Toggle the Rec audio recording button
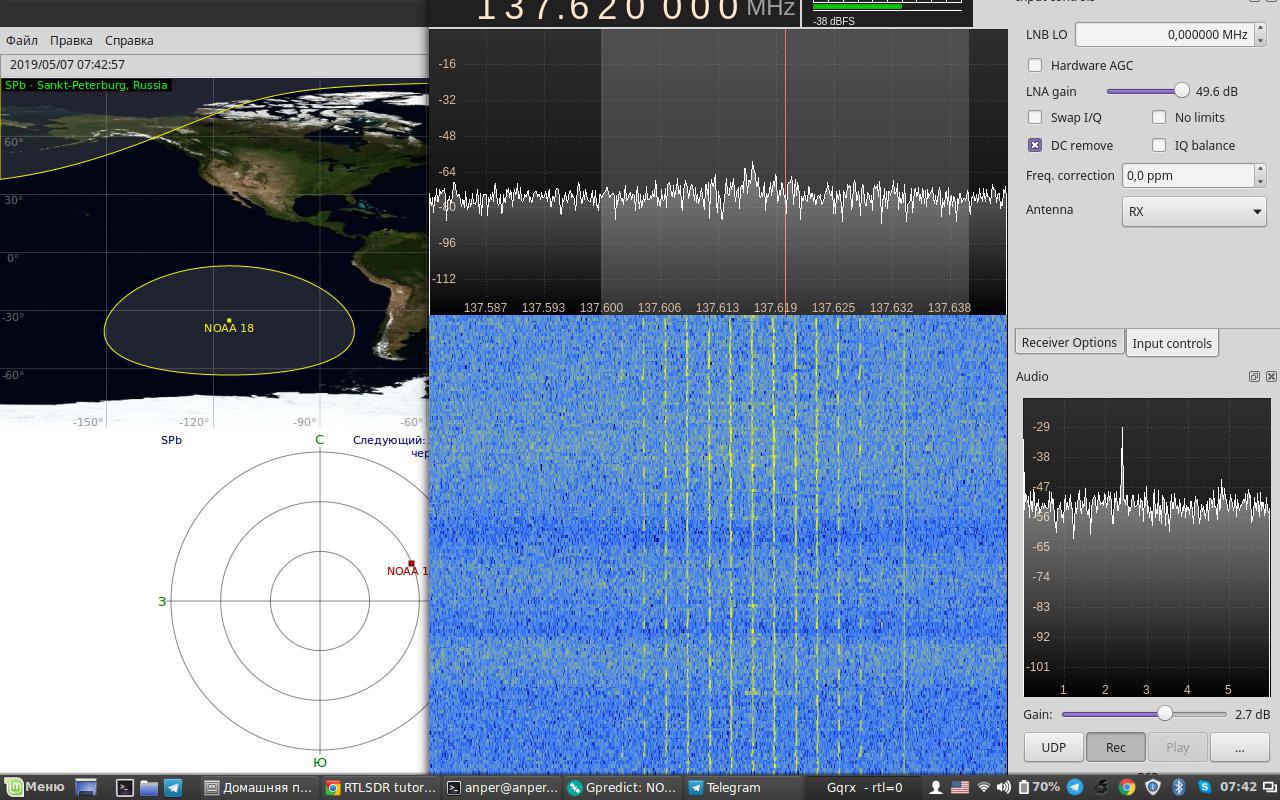The image size is (1280, 800). (1115, 747)
